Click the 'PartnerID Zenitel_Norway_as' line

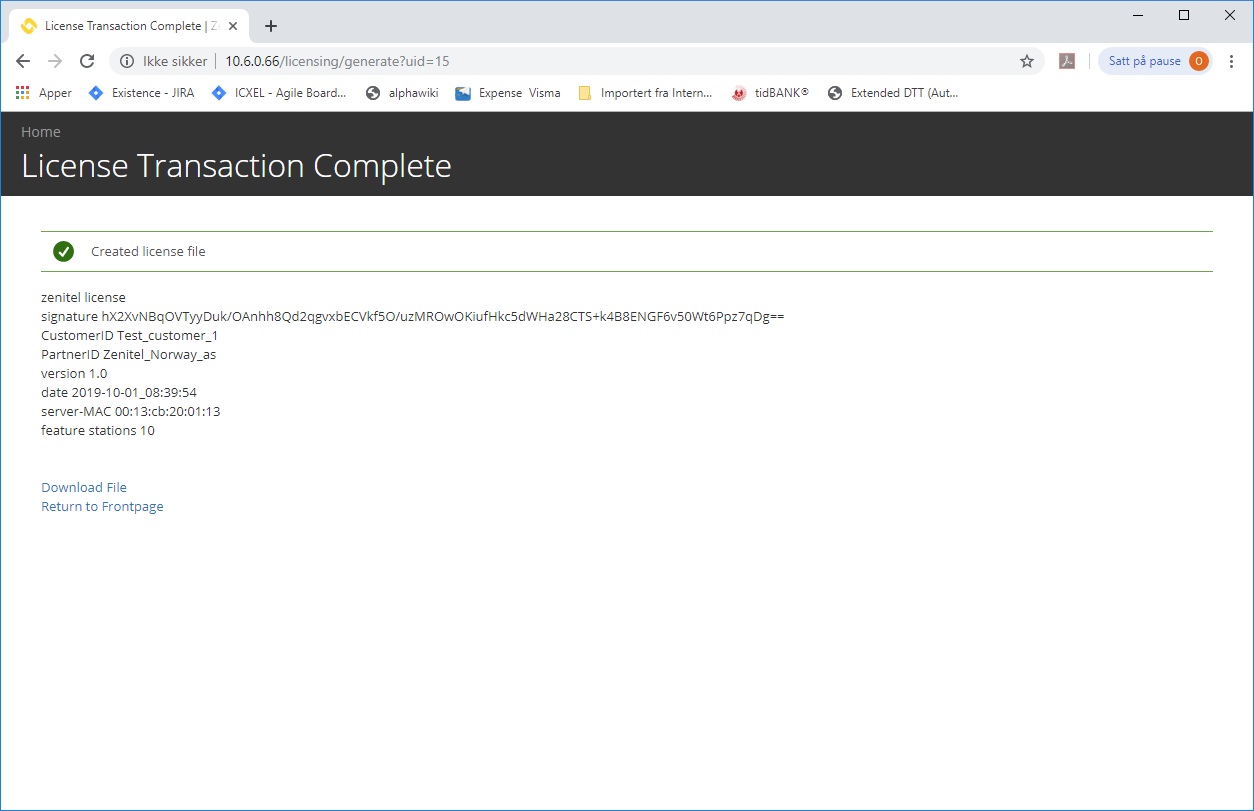128,354
